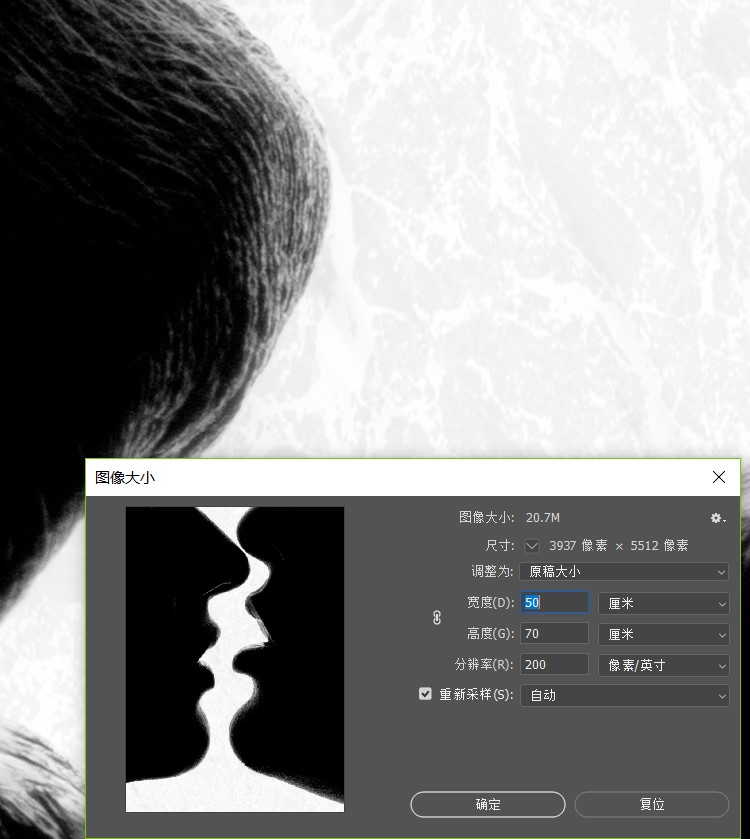The height and width of the screenshot is (839, 750).
Task: Expand the 调整为 preset dropdown
Action: [x=624, y=572]
